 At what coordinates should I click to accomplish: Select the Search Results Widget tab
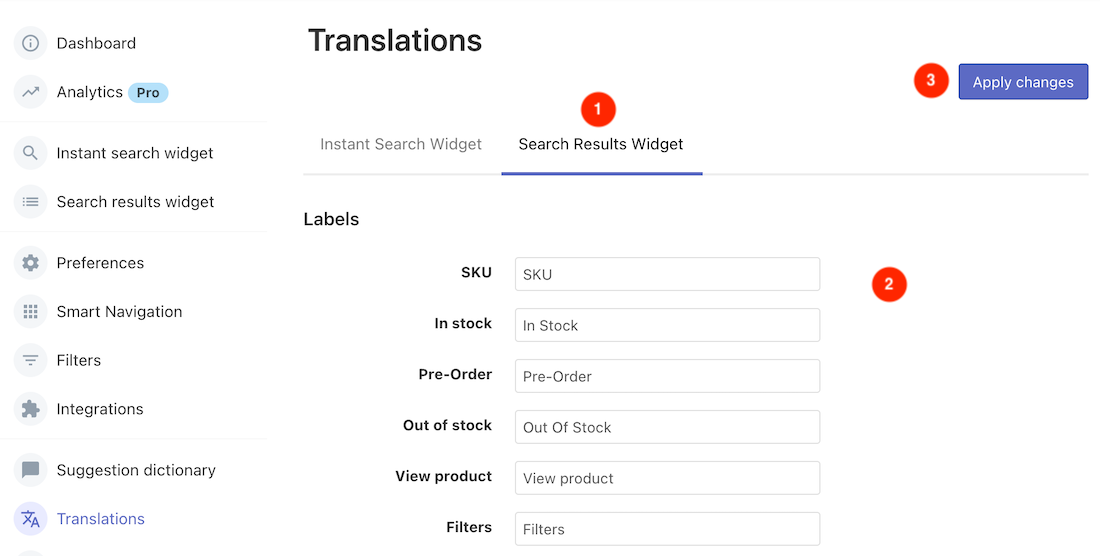pyautogui.click(x=601, y=144)
